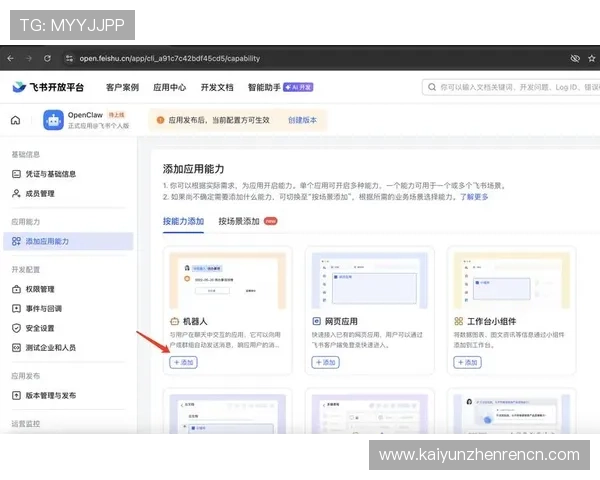Click the 网页应用 card title
Viewport: 600px width, 480px height.
(341, 322)
